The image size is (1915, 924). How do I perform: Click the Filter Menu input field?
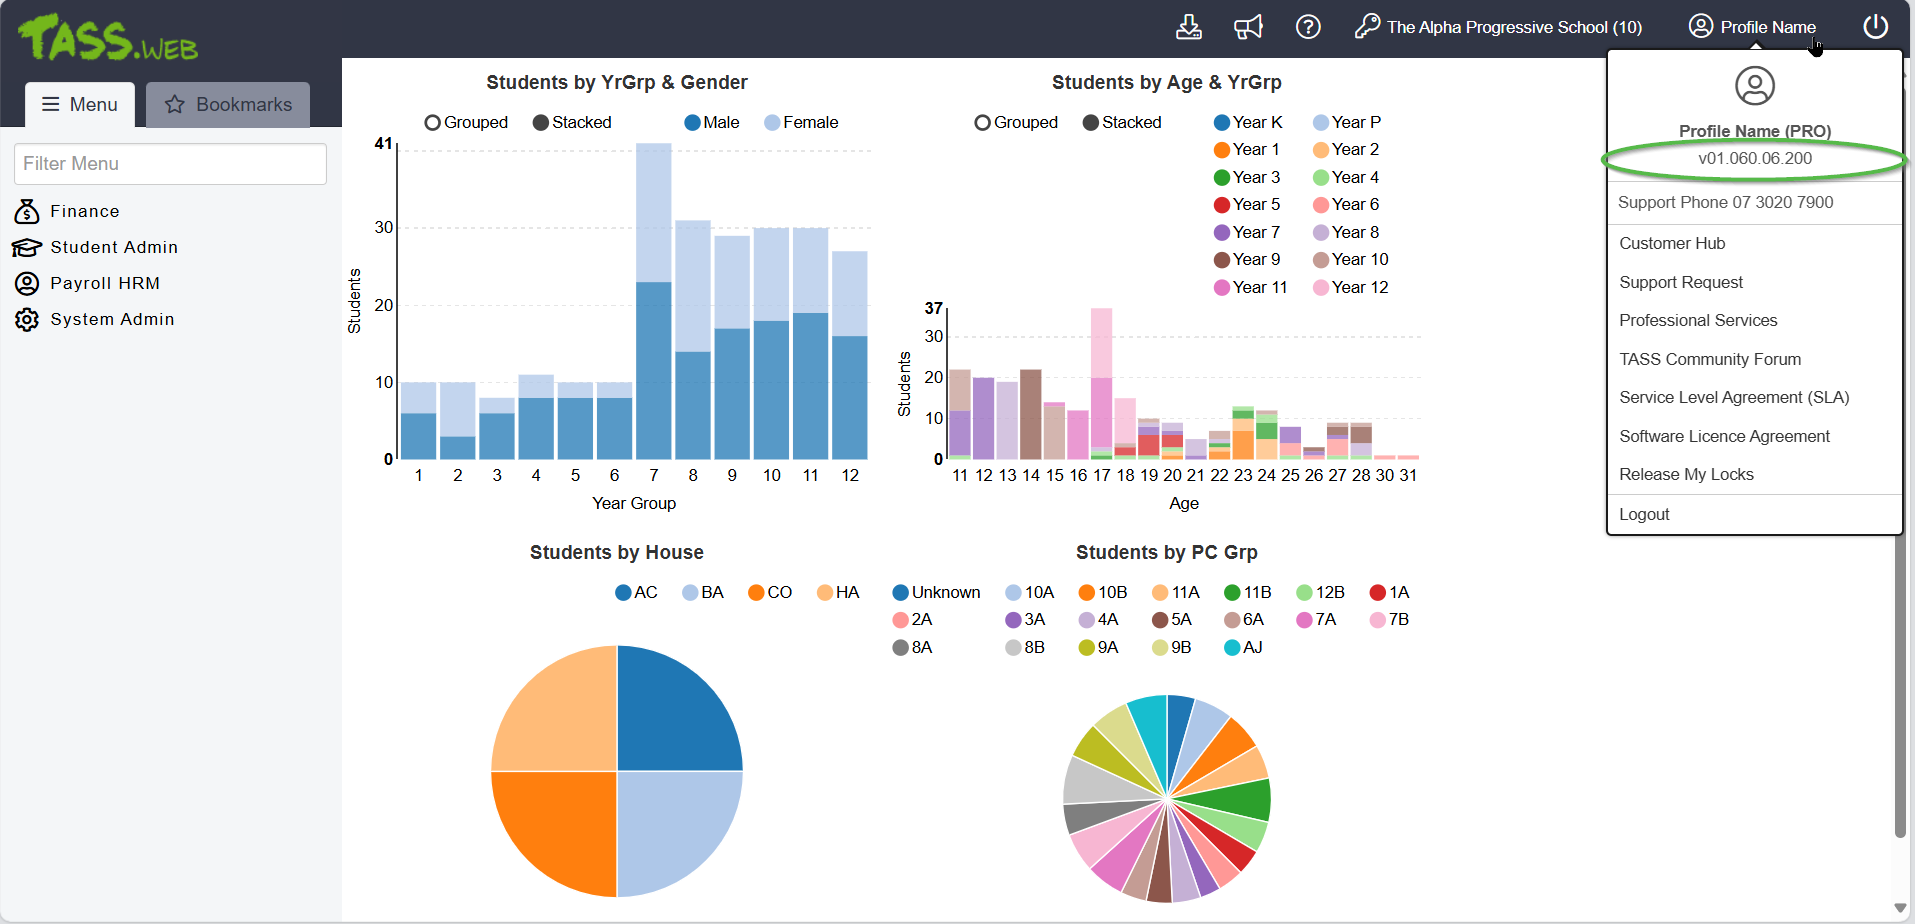click(170, 164)
